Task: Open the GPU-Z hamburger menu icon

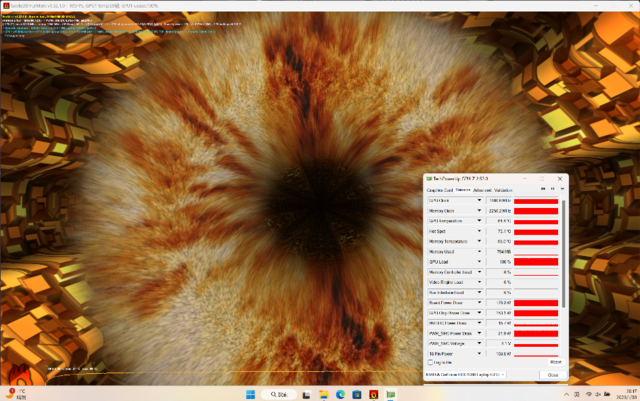Action: (562, 189)
